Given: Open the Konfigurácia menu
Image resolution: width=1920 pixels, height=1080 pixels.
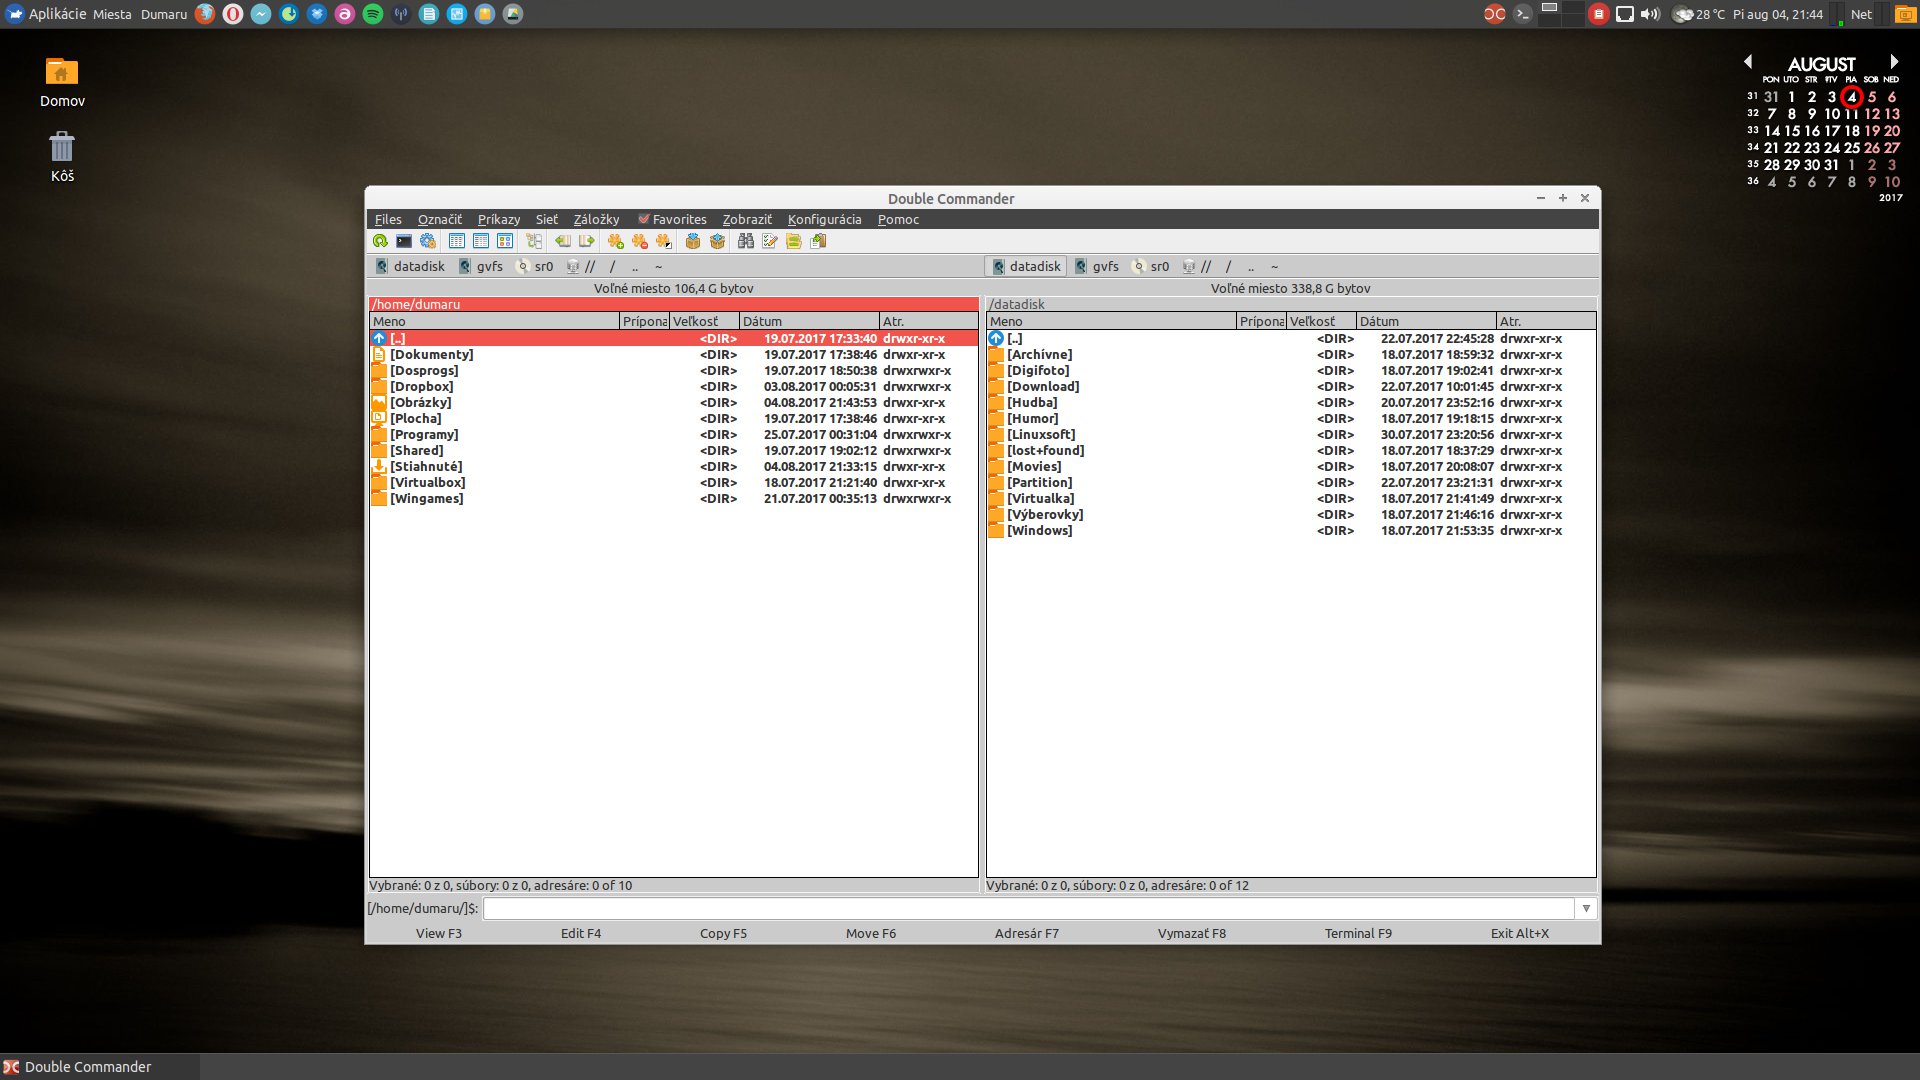Looking at the screenshot, I should point(825,219).
